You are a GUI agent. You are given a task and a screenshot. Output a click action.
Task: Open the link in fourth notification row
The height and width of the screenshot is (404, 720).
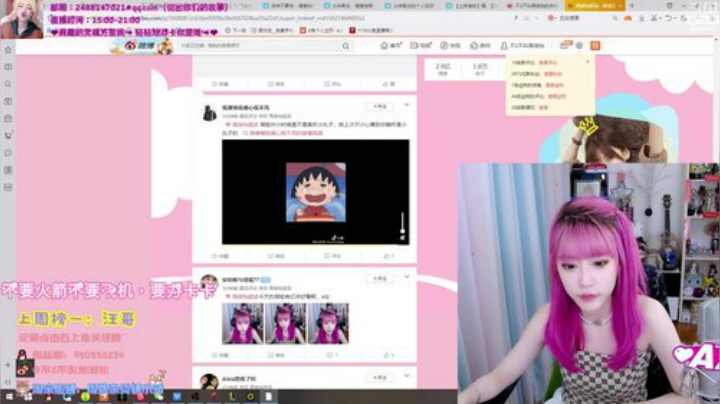tap(557, 96)
